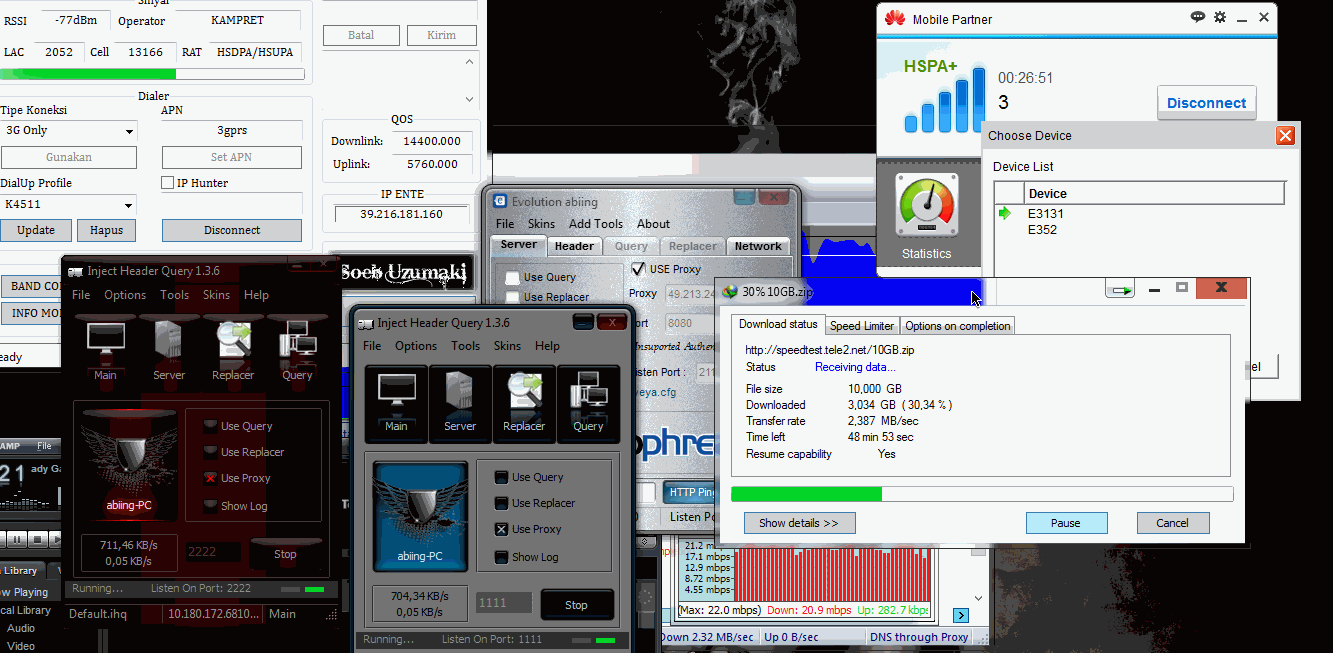Click Hapus button
This screenshot has height=653, width=1333.
click(107, 230)
